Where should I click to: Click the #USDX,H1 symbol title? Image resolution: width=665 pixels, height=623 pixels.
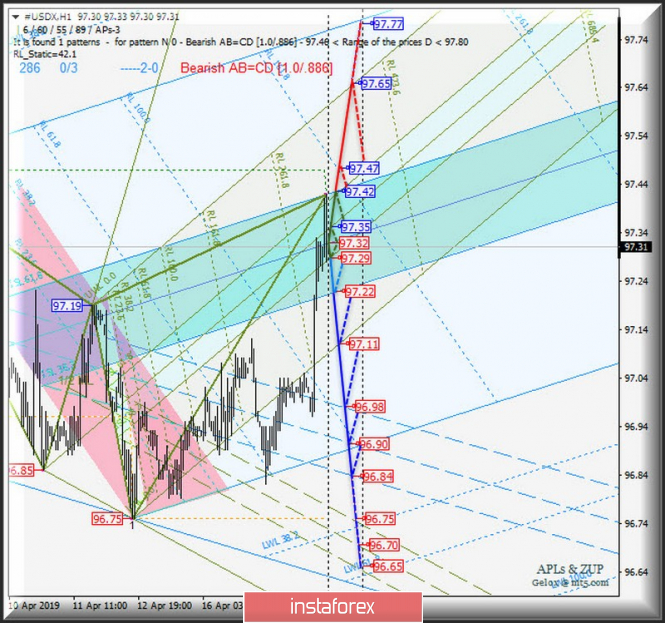tap(48, 17)
